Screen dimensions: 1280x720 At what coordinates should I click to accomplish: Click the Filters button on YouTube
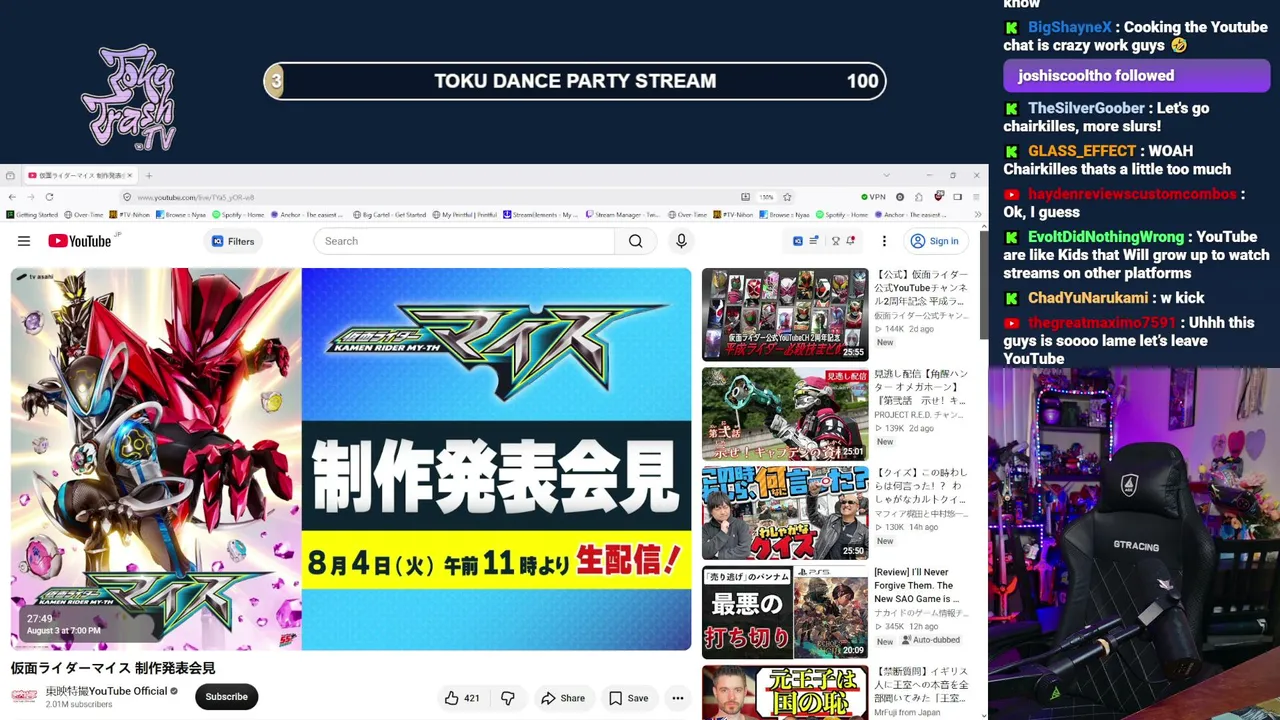(234, 241)
